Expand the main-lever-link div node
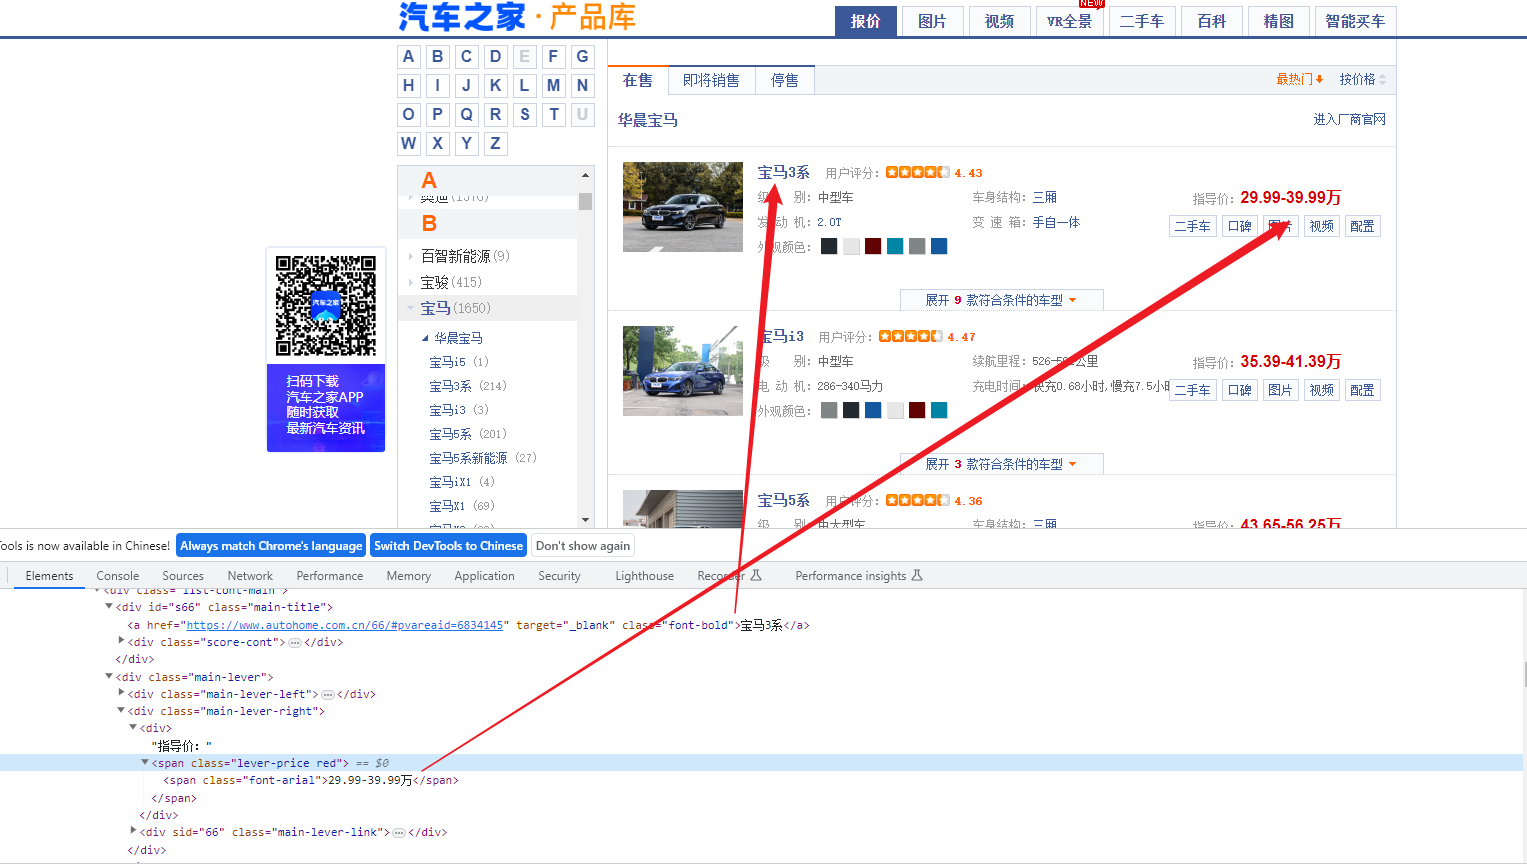 pyautogui.click(x=134, y=831)
